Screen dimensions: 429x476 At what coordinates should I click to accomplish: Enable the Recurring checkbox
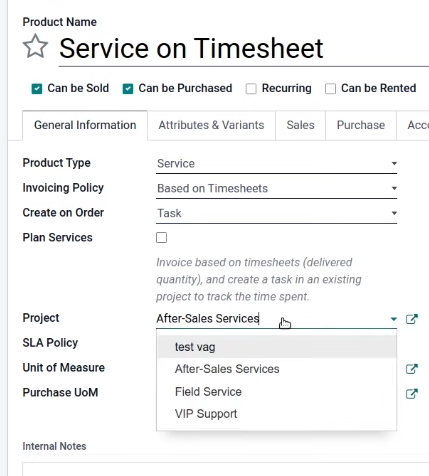pos(251,89)
